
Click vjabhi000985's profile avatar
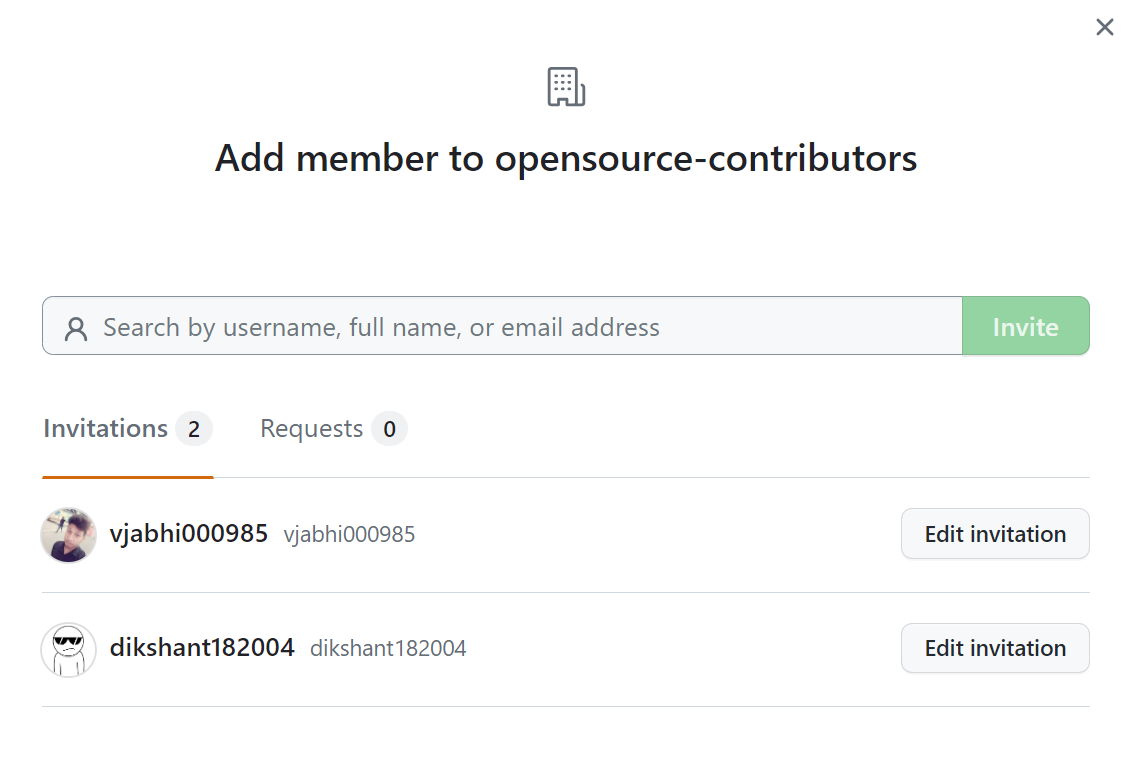point(68,535)
